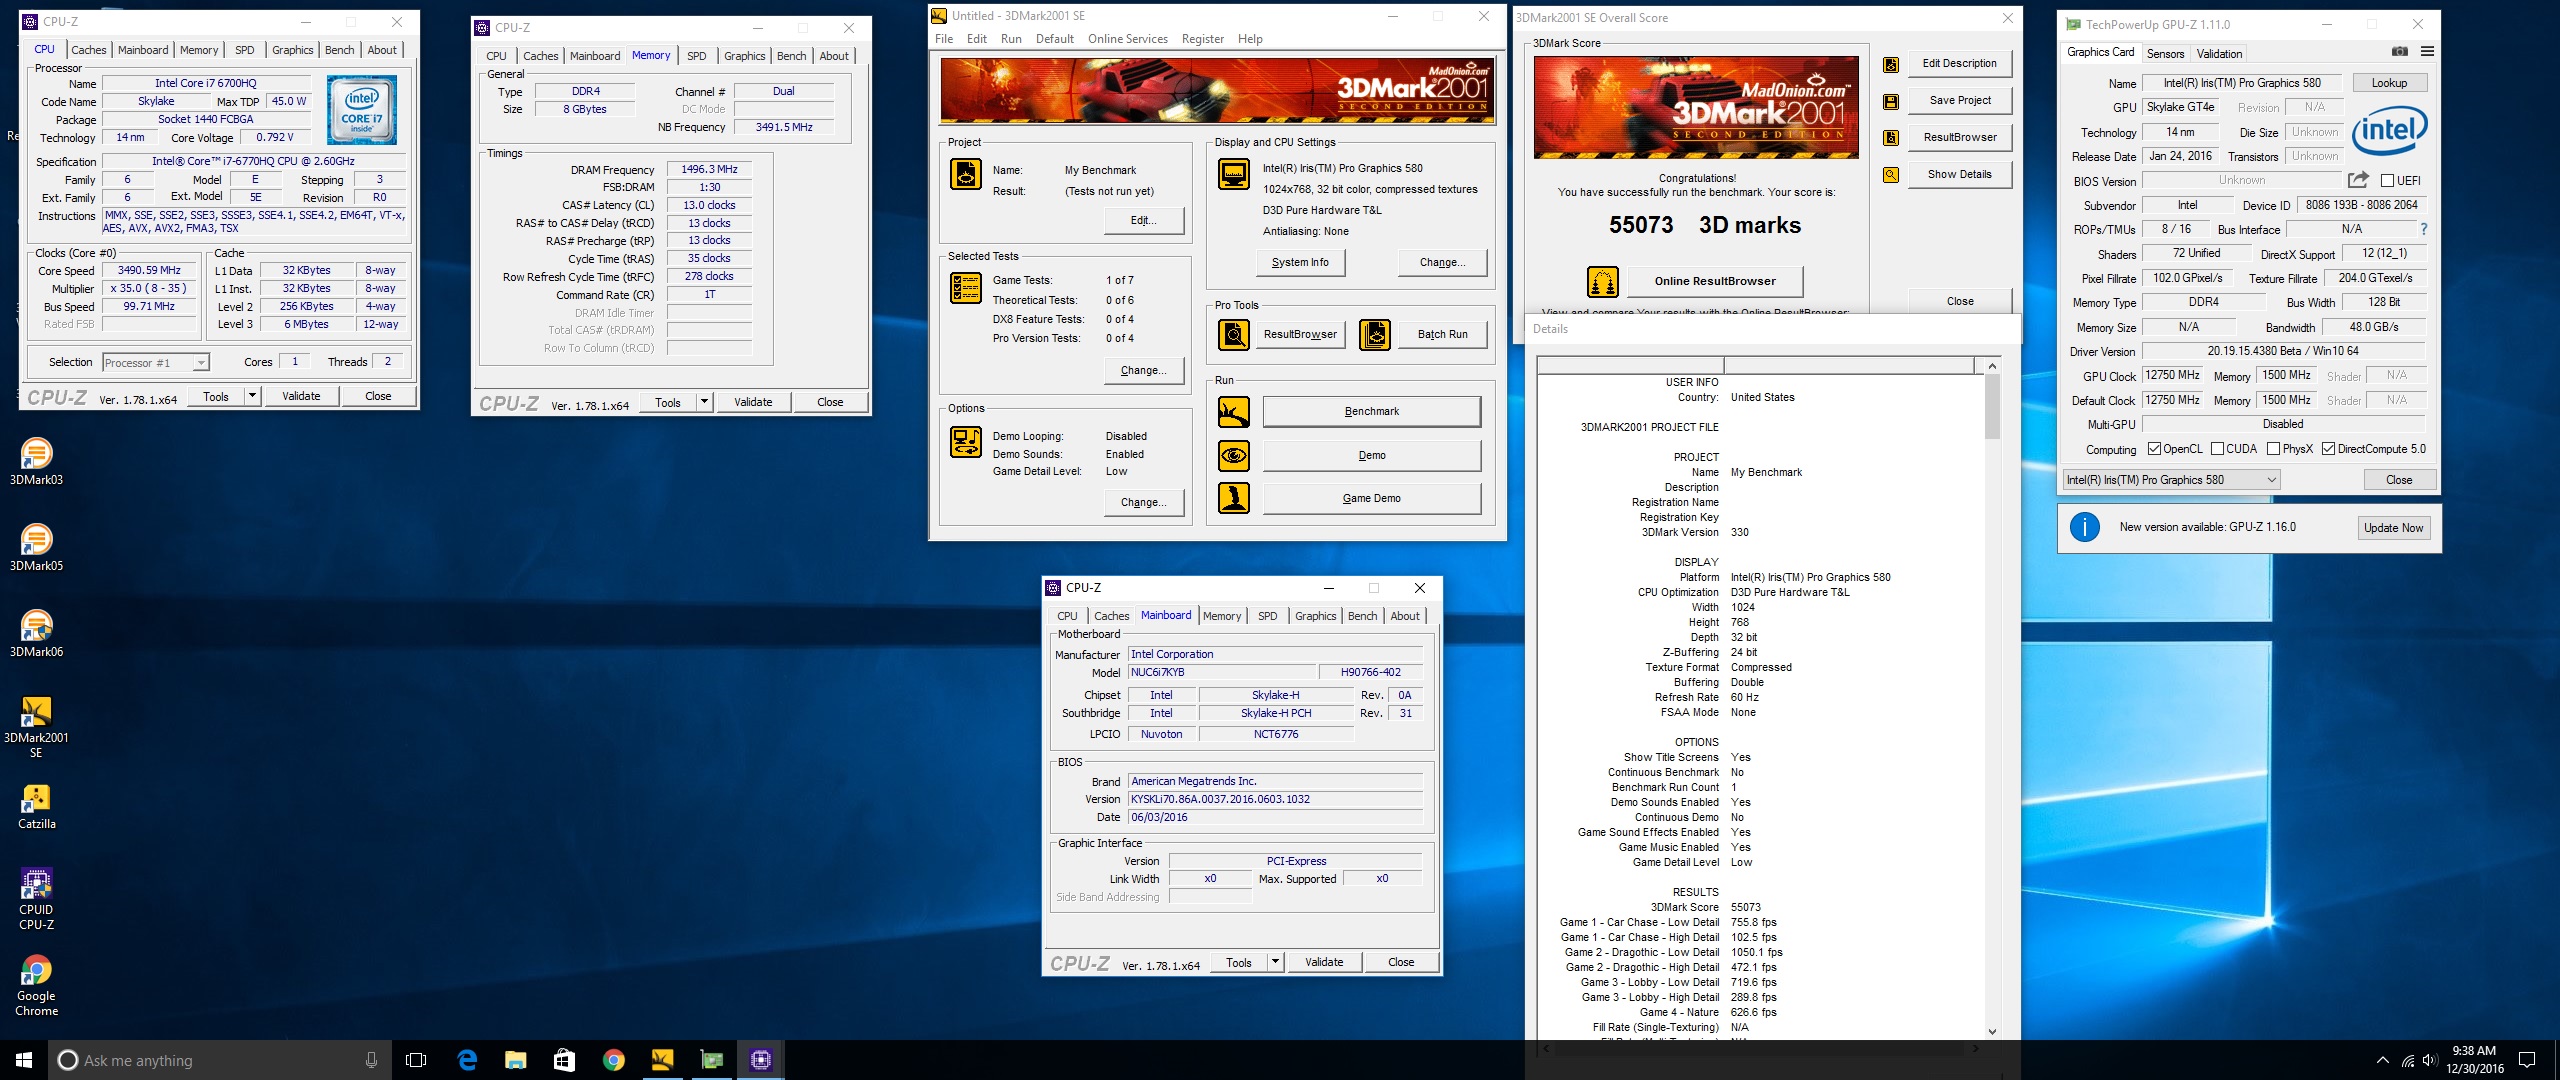This screenshot has height=1080, width=2560.
Task: Click the Project edit icon in 3DMark2001
Action: click(965, 174)
